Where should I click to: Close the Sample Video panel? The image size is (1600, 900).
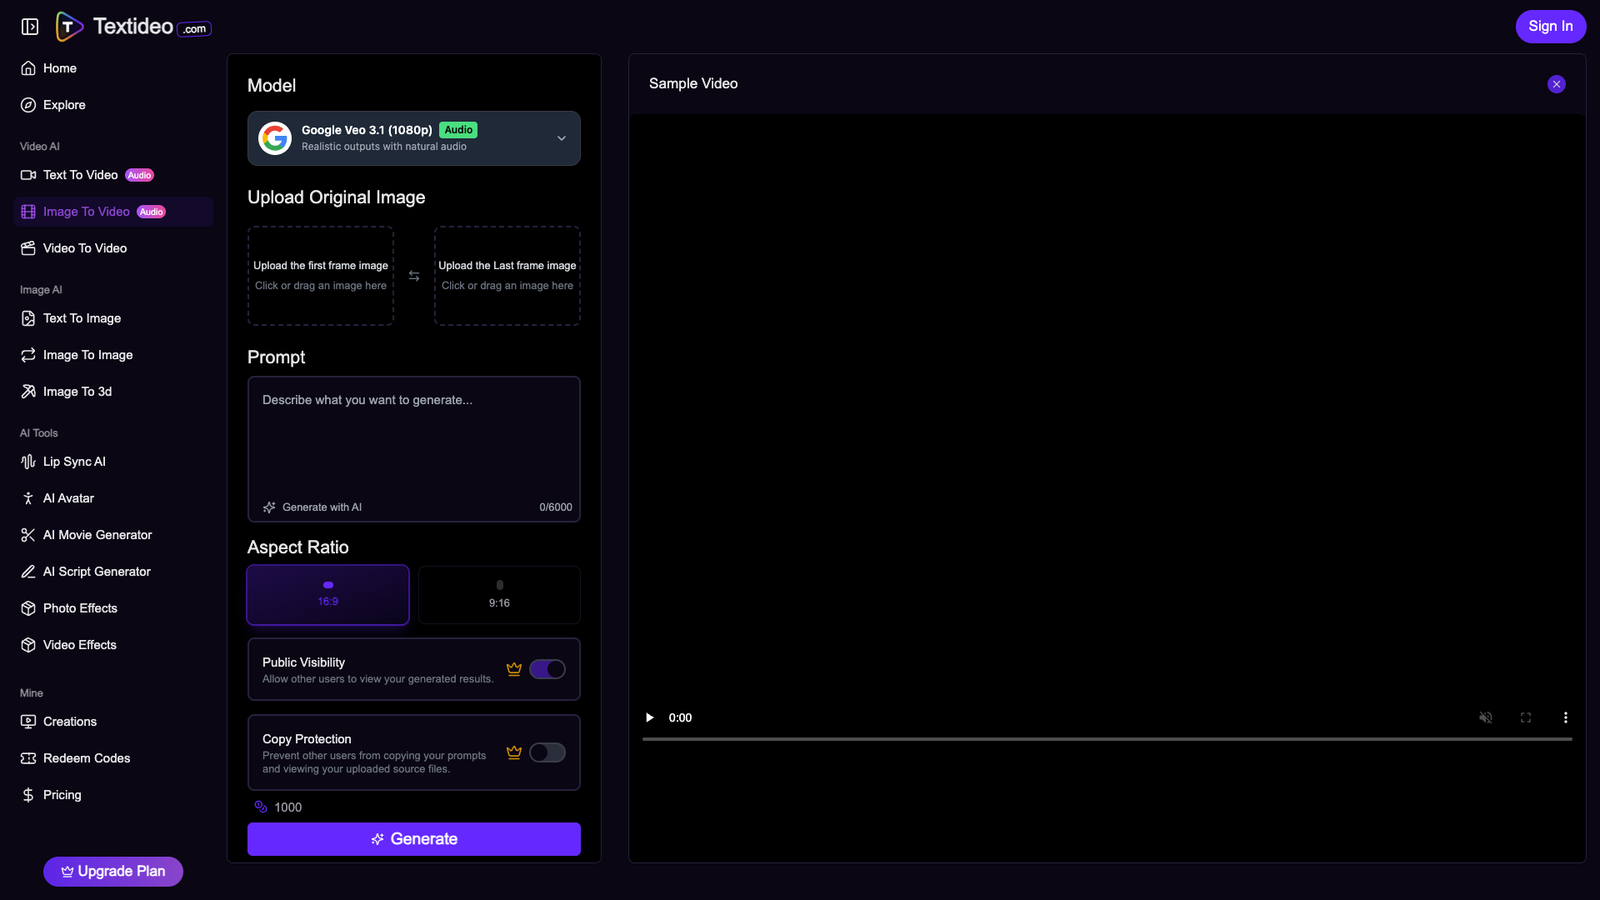click(1556, 84)
